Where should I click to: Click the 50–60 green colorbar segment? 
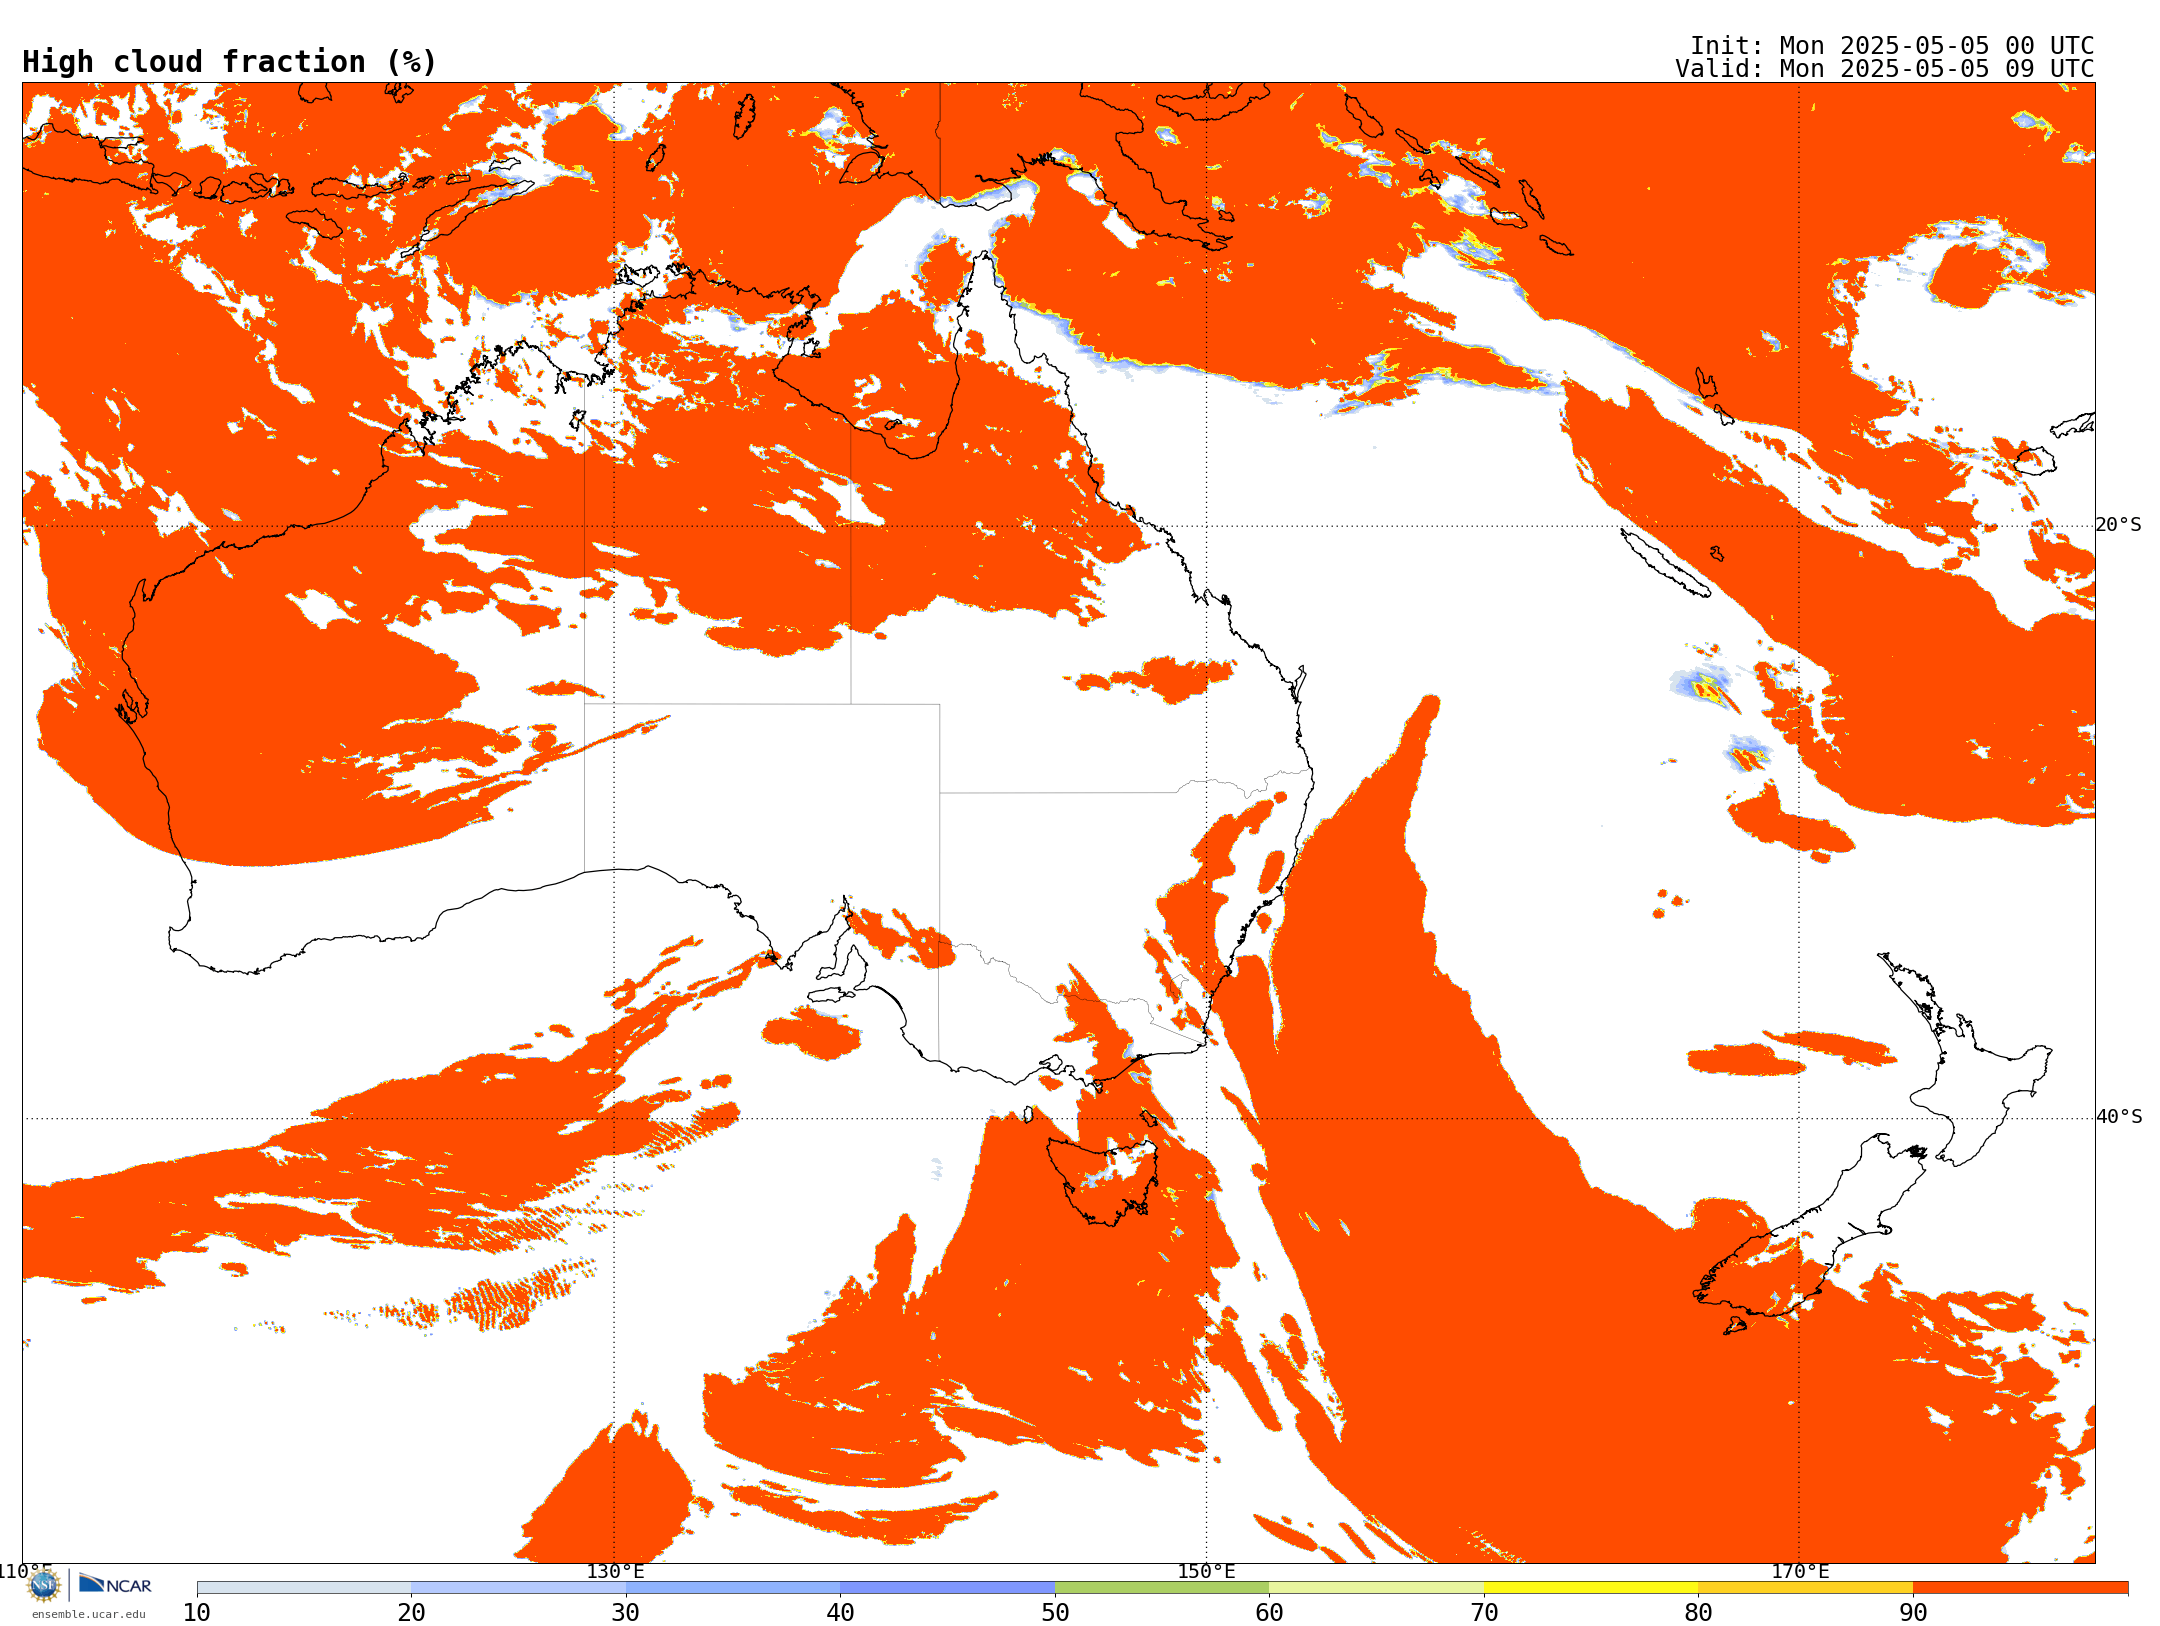(x=1162, y=1588)
